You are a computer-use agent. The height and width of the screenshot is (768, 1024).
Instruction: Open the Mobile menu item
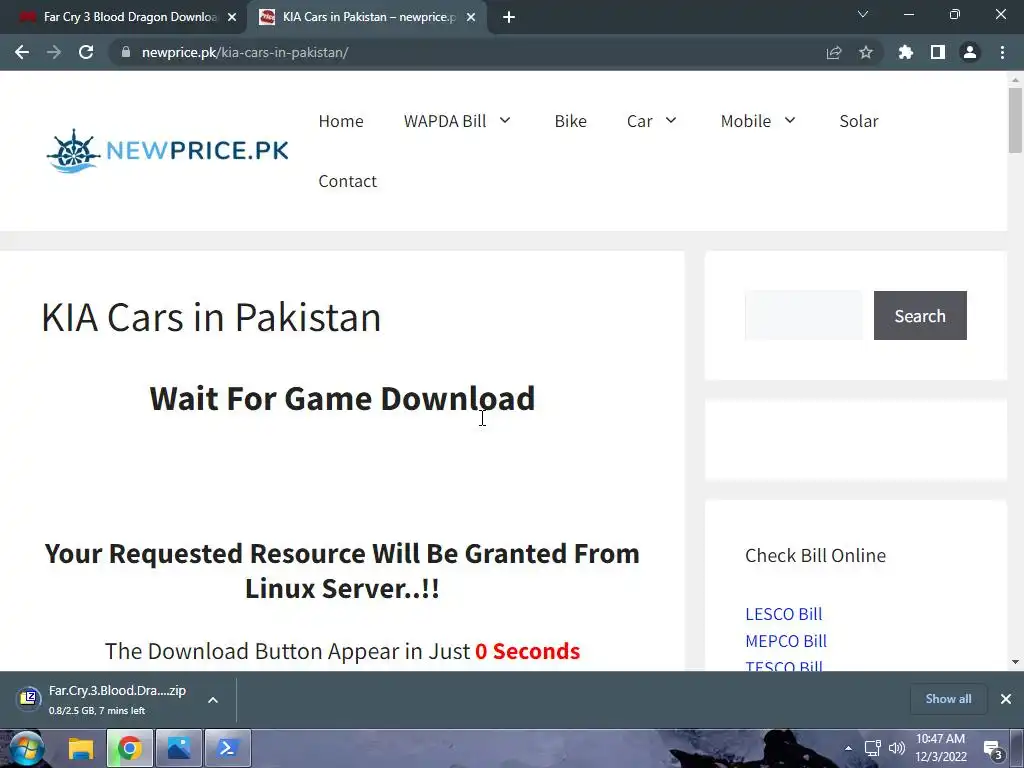745,121
